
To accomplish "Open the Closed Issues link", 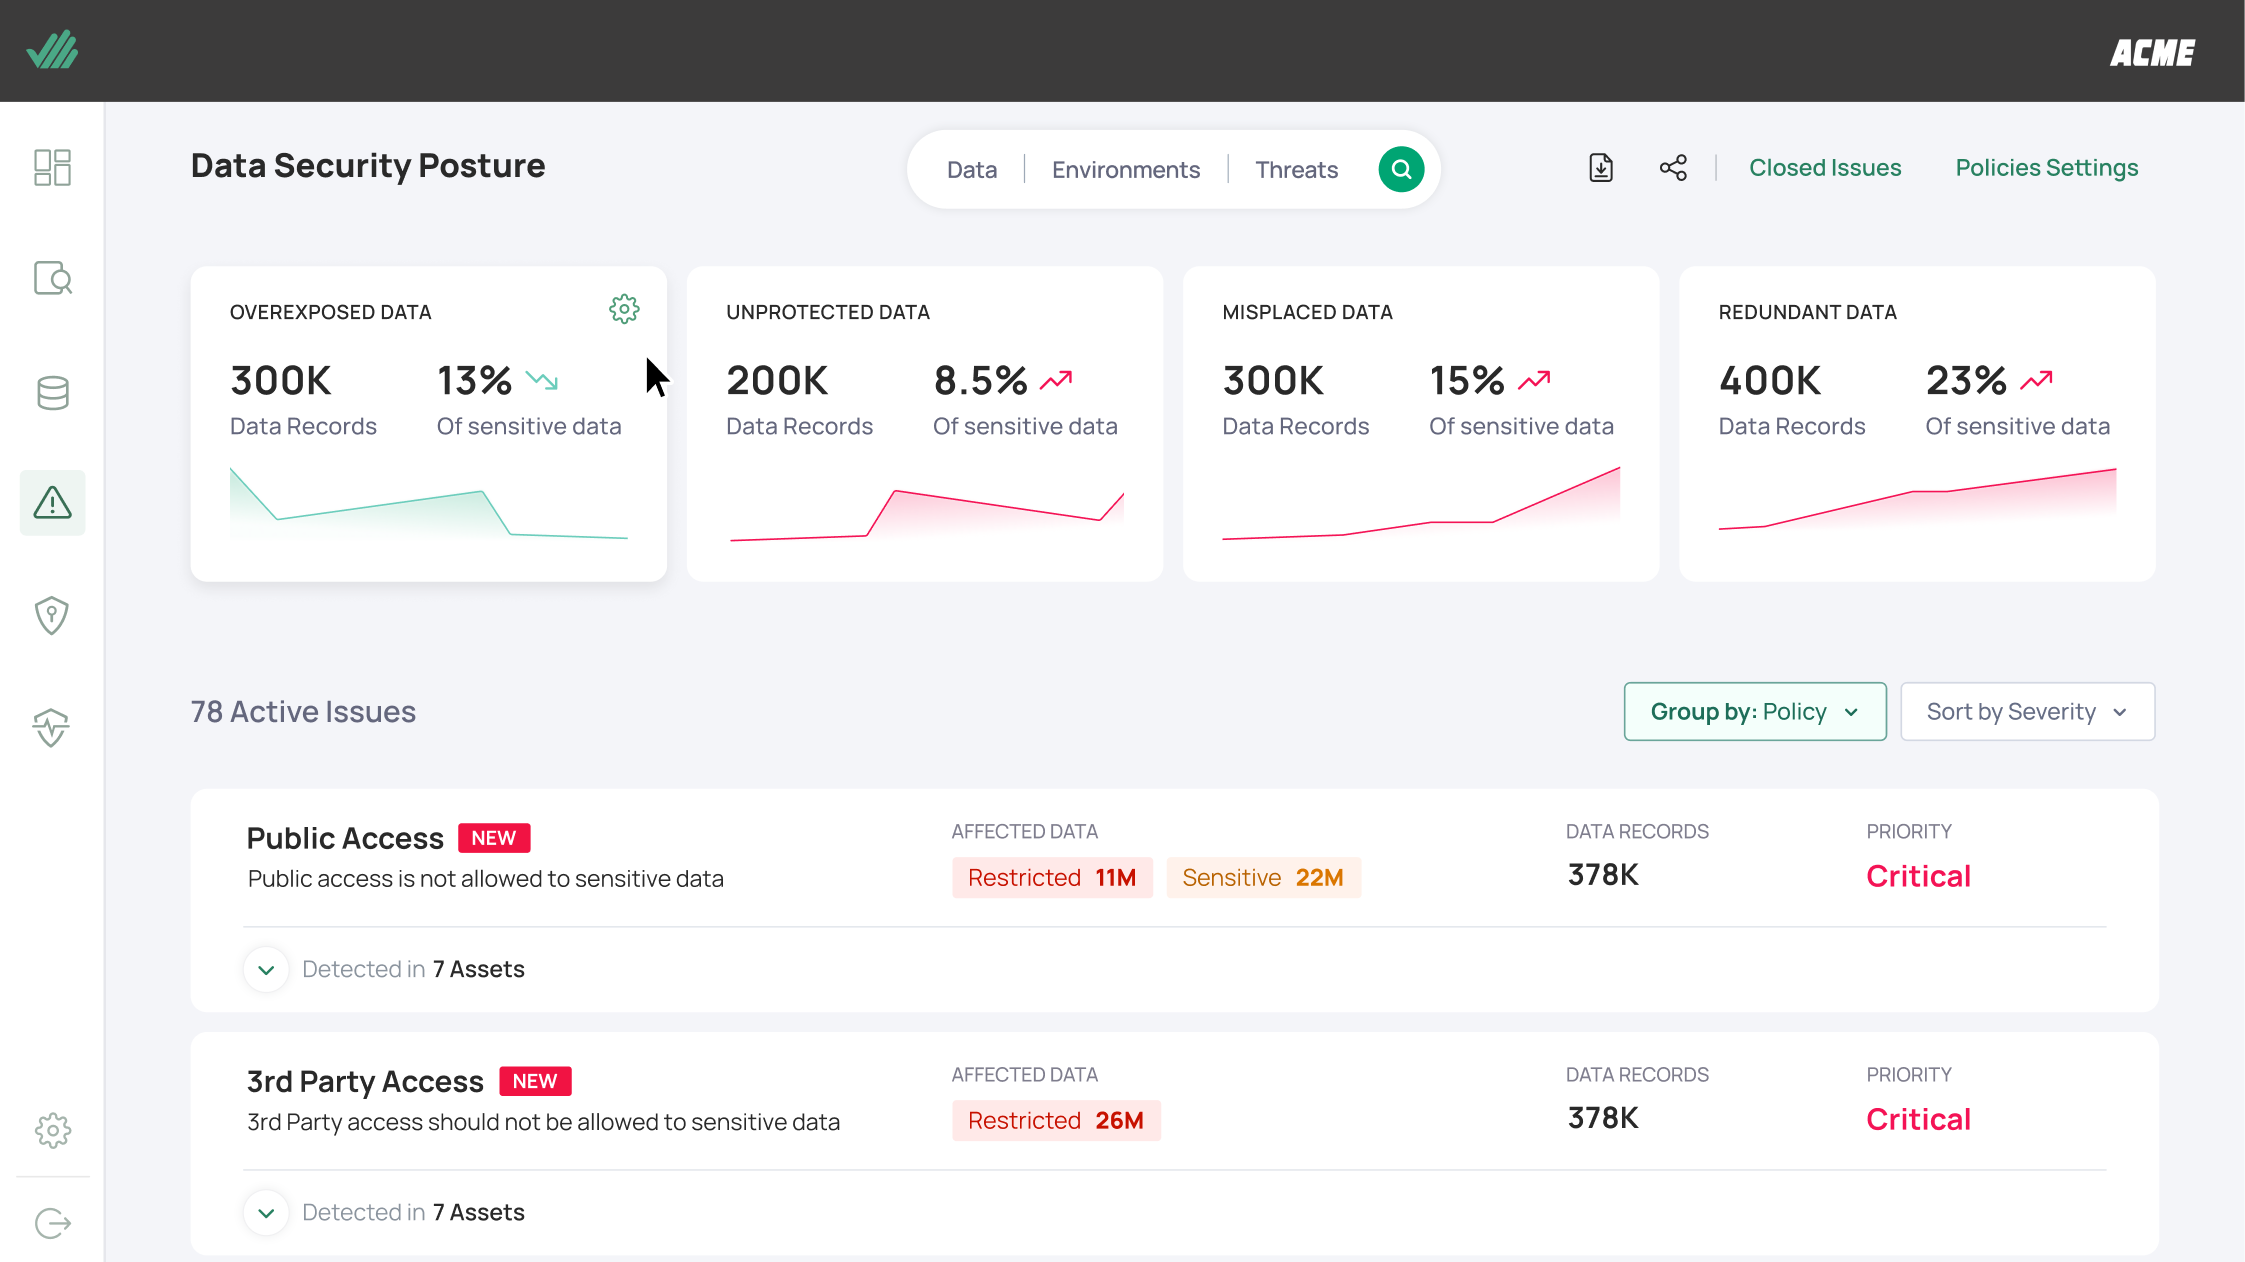I will pos(1824,168).
